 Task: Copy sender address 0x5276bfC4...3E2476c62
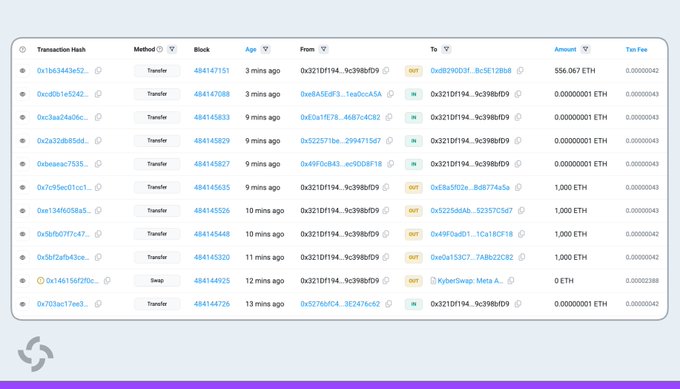tap(389, 304)
